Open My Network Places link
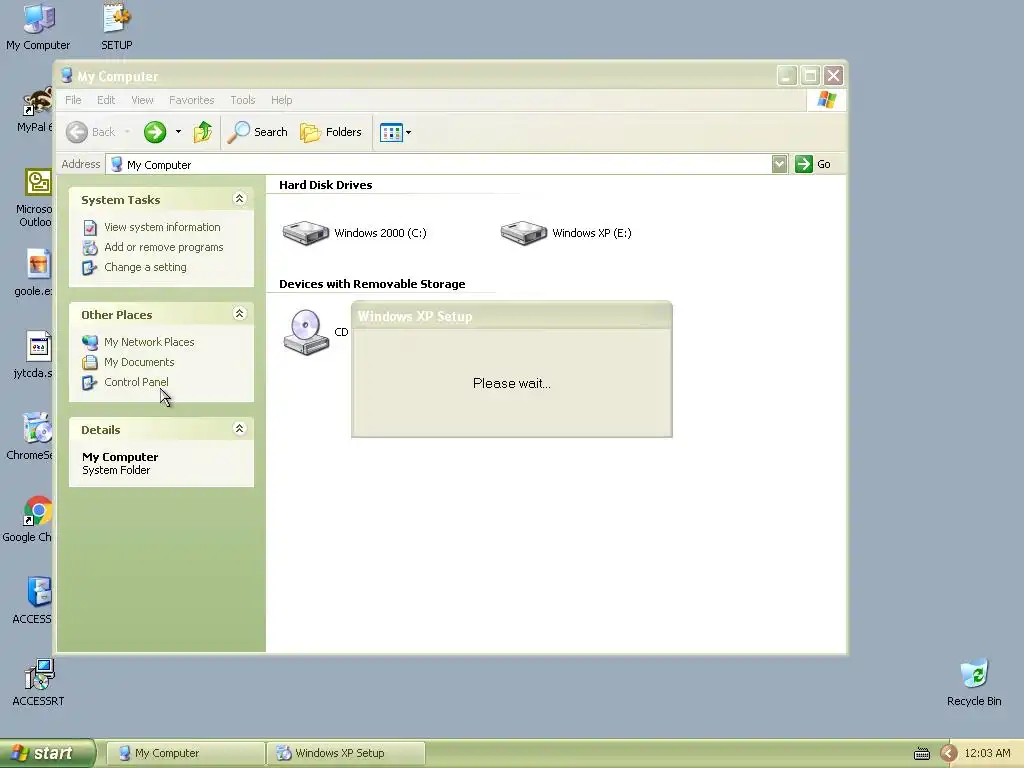Image resolution: width=1024 pixels, height=768 pixels. click(x=149, y=342)
